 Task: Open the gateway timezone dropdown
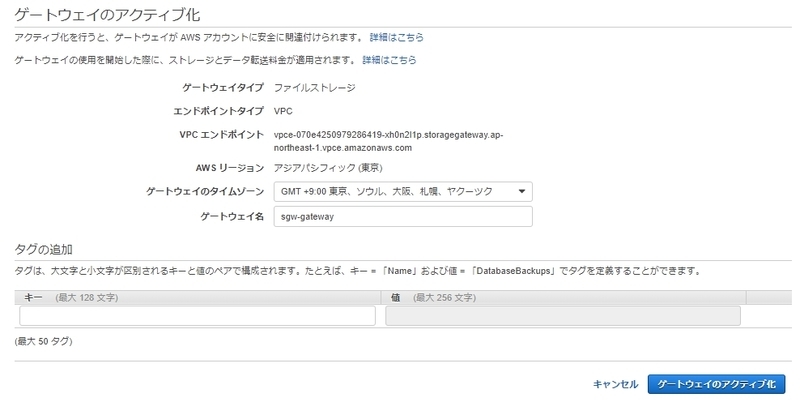point(403,192)
